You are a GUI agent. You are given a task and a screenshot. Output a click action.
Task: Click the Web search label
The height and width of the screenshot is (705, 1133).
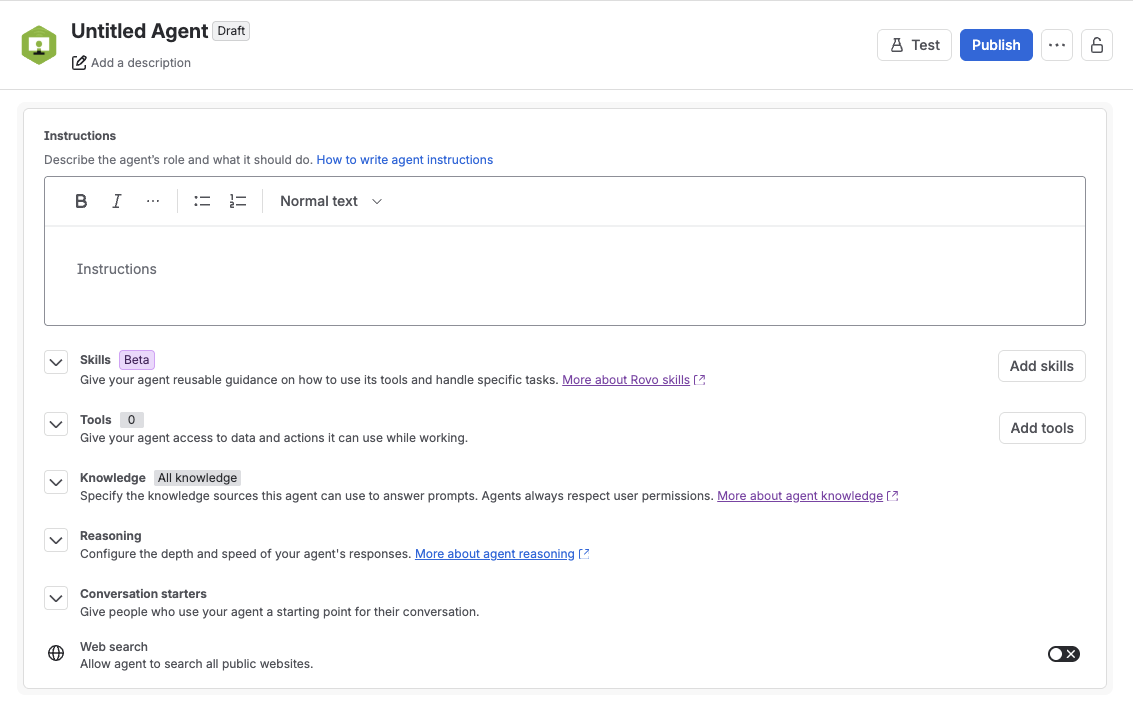click(x=113, y=646)
